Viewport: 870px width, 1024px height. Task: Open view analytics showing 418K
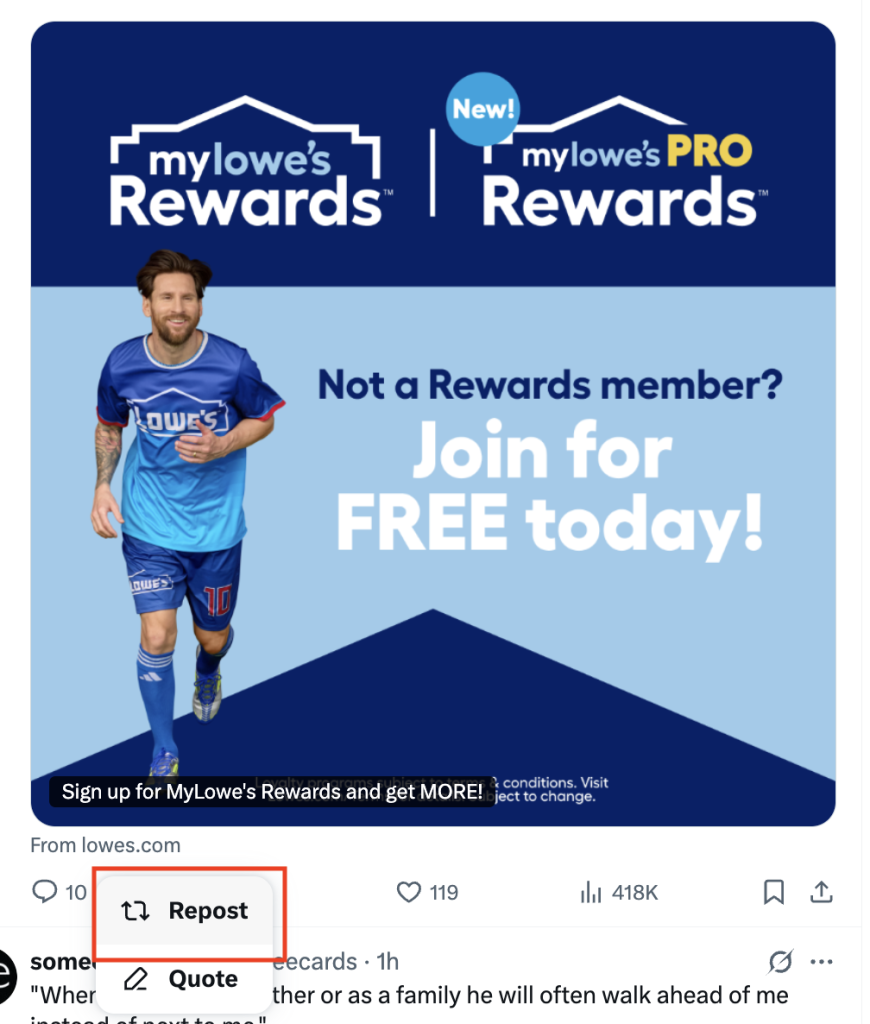(619, 892)
